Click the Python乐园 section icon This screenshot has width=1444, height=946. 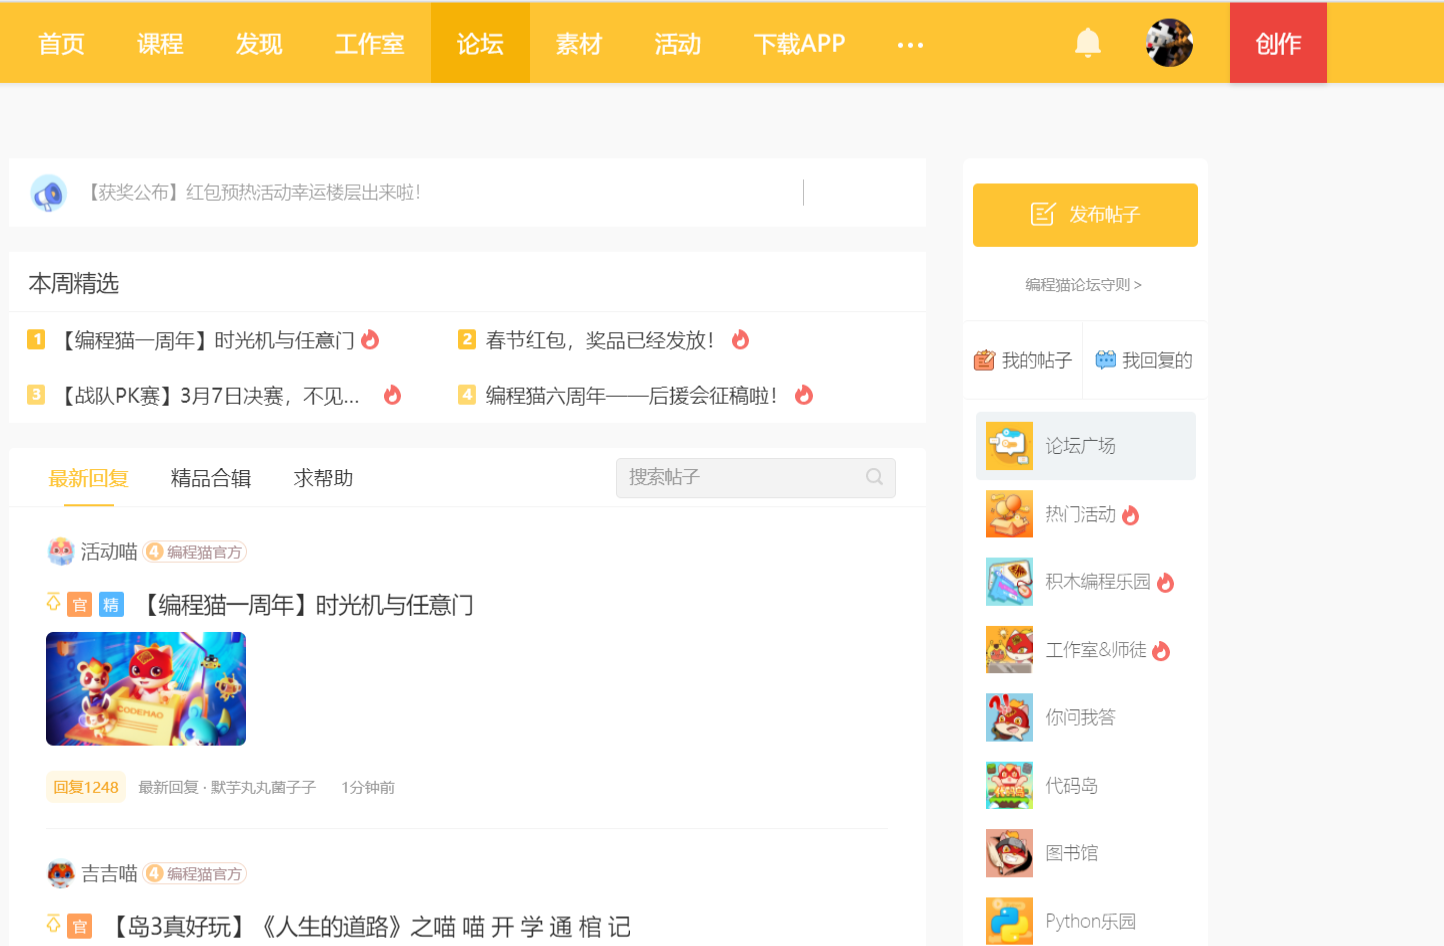[1009, 921]
